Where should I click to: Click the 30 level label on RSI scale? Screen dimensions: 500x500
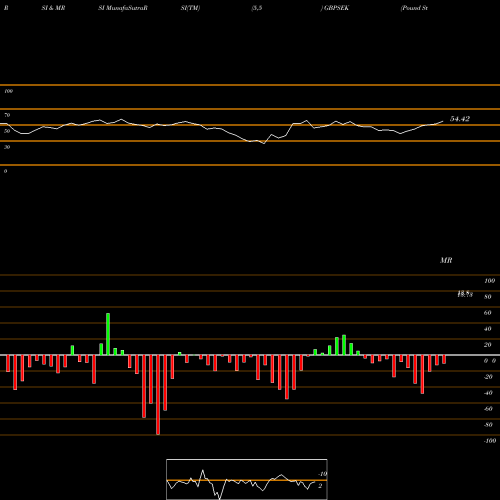point(7,147)
